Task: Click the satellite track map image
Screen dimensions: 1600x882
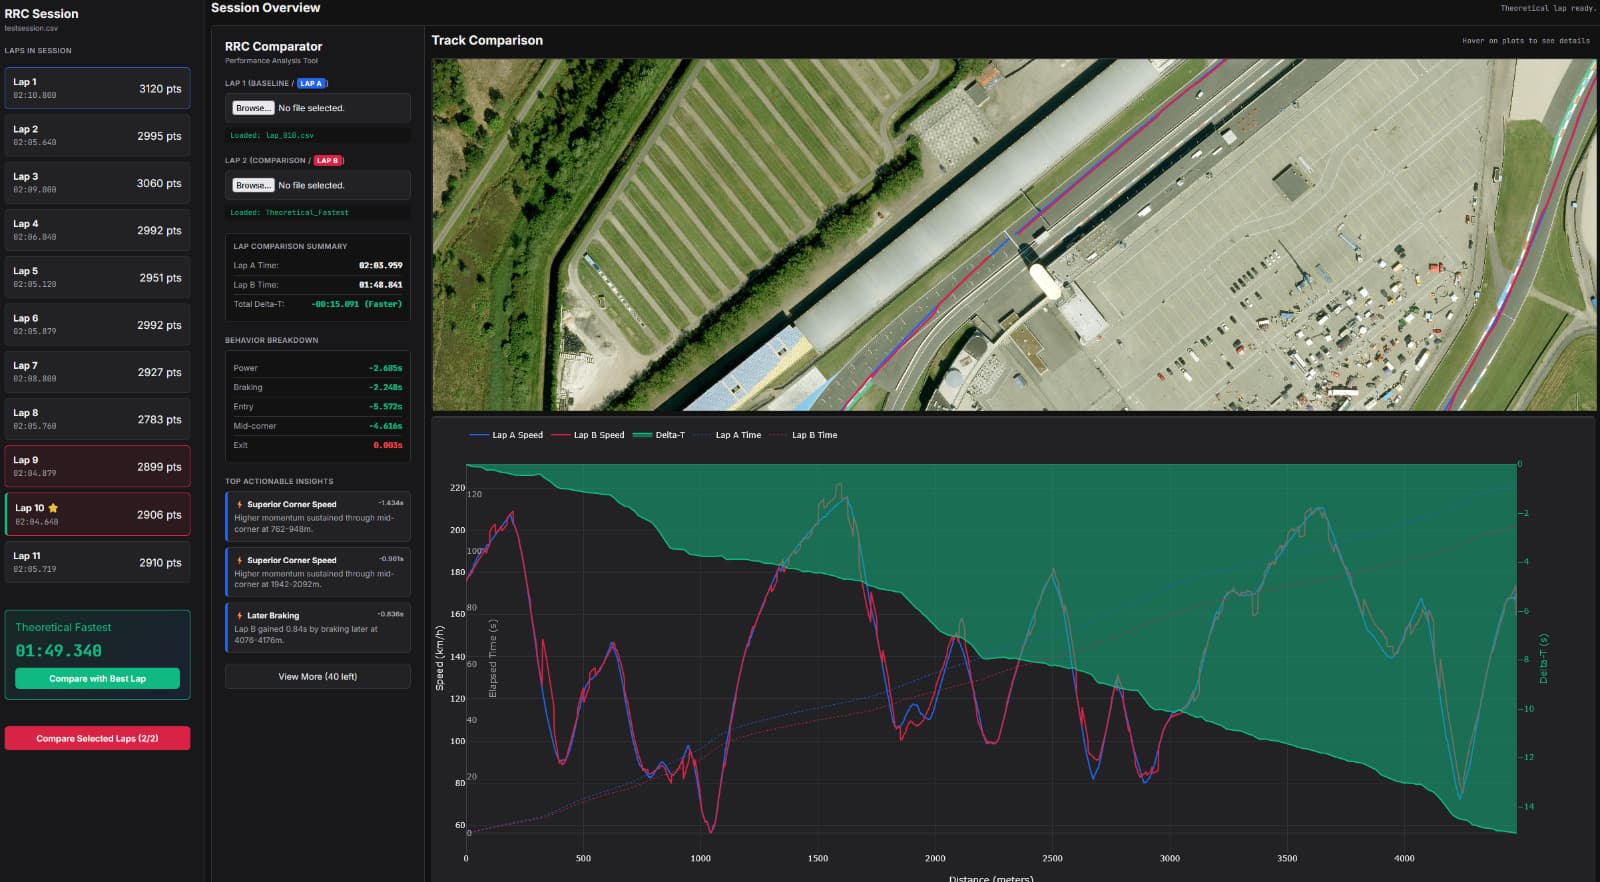Action: click(1013, 234)
